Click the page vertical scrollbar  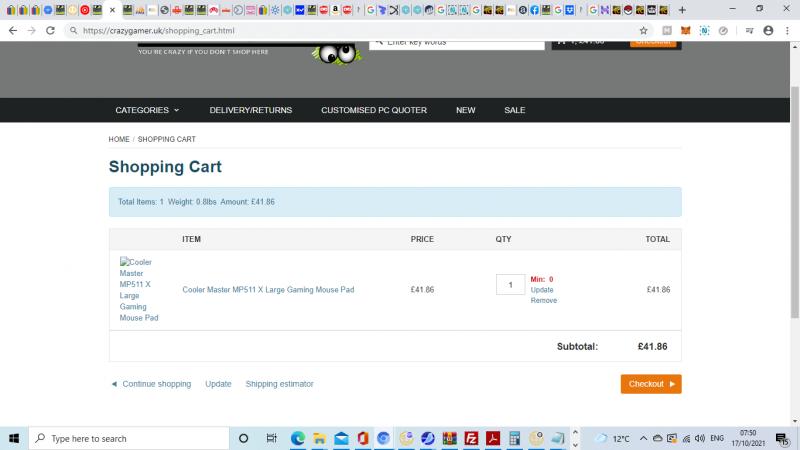point(794,203)
